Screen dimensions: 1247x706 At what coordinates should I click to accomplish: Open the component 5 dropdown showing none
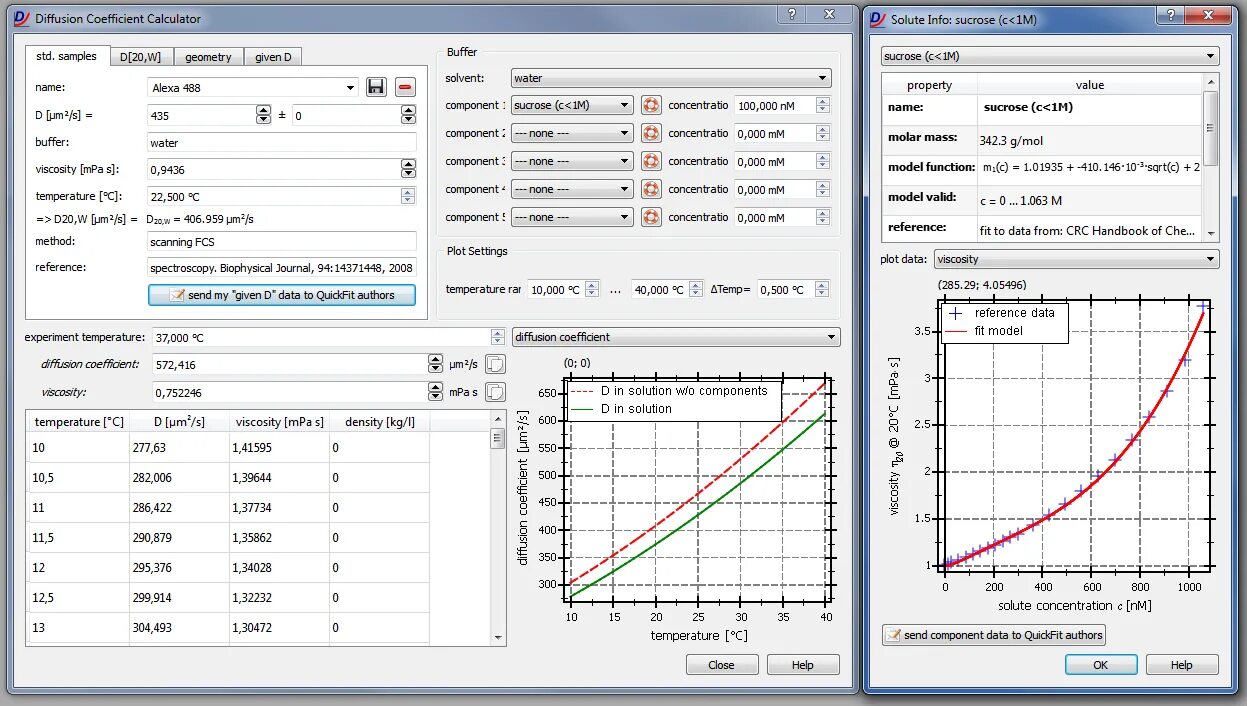click(x=572, y=217)
